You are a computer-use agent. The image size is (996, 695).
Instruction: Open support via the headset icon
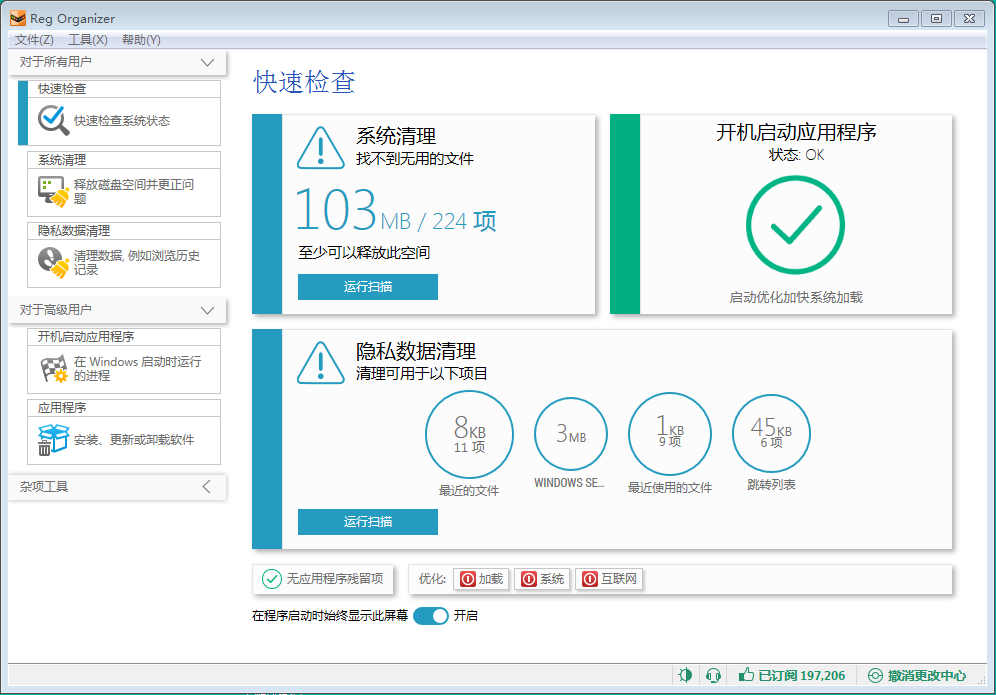pyautogui.click(x=713, y=675)
